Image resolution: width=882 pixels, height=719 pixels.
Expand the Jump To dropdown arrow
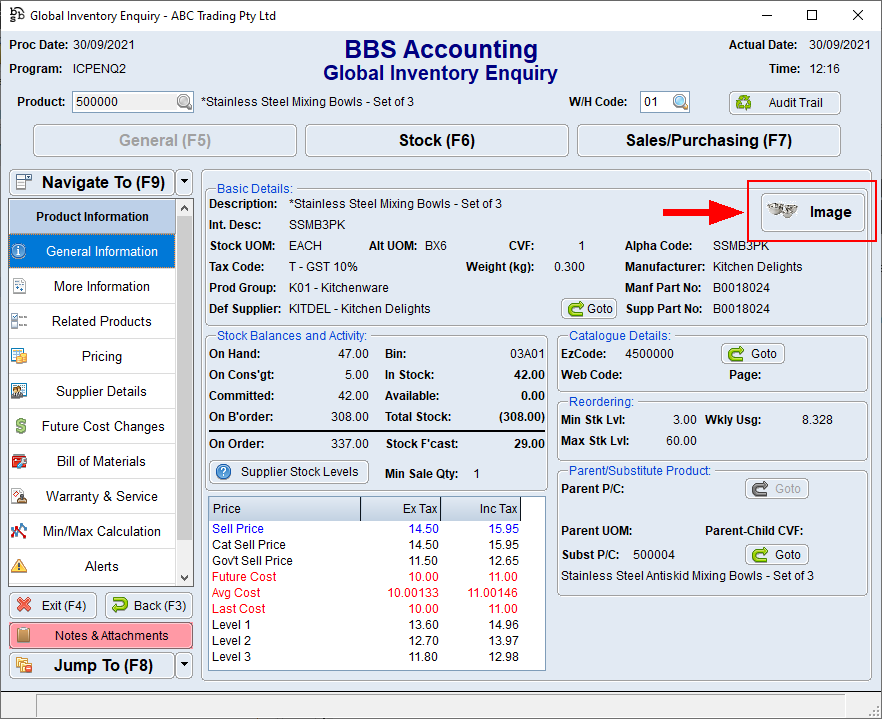(x=184, y=665)
